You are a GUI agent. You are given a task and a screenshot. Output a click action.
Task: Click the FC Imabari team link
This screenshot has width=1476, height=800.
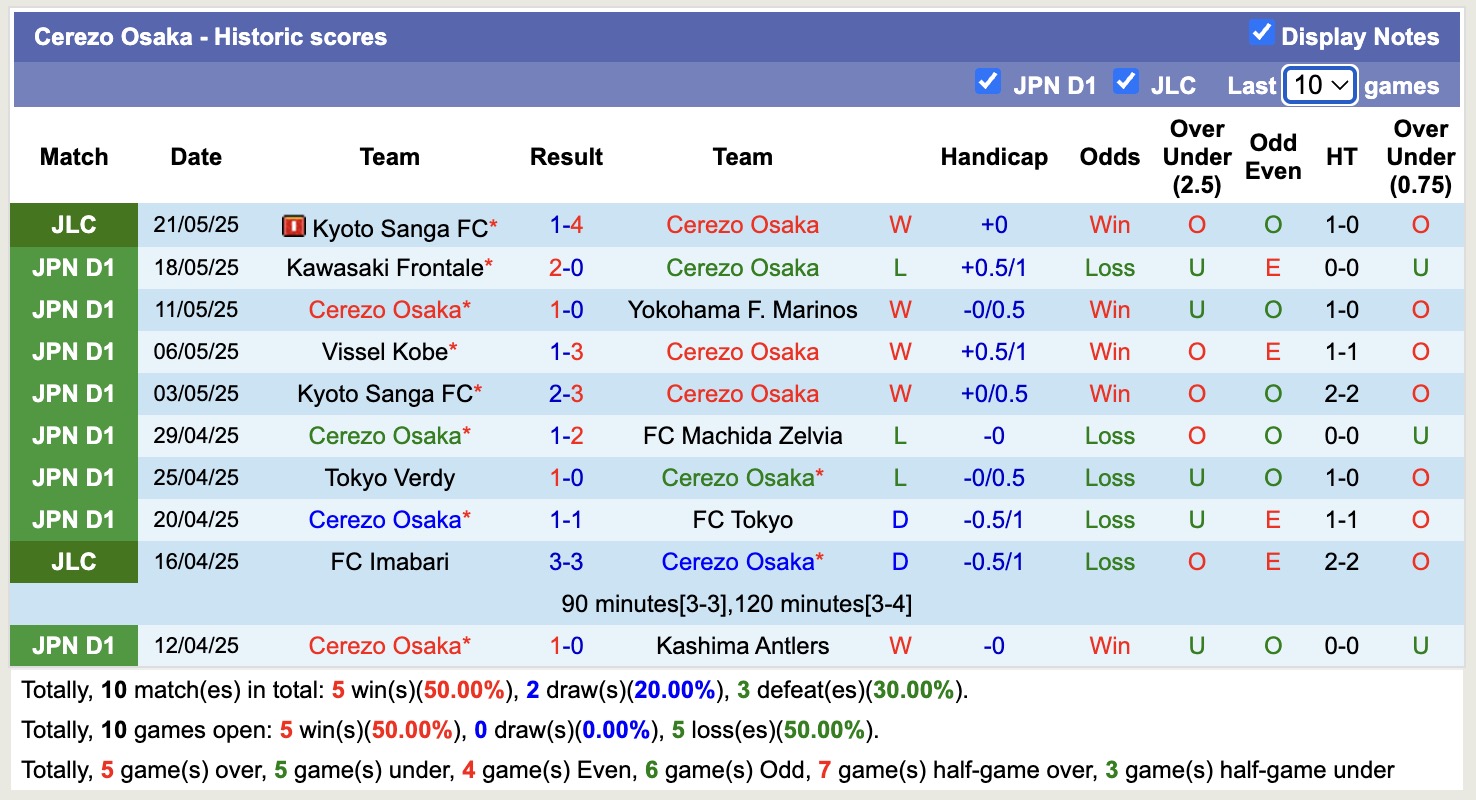(389, 561)
